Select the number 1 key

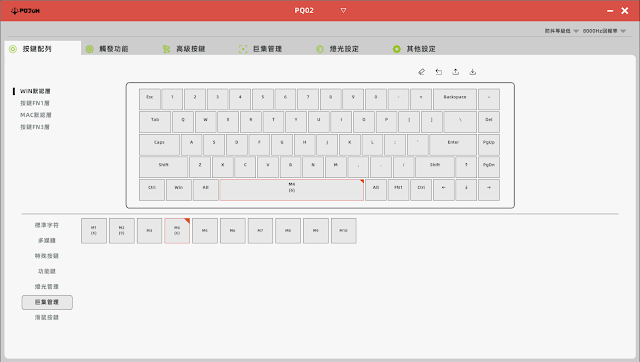tap(172, 99)
